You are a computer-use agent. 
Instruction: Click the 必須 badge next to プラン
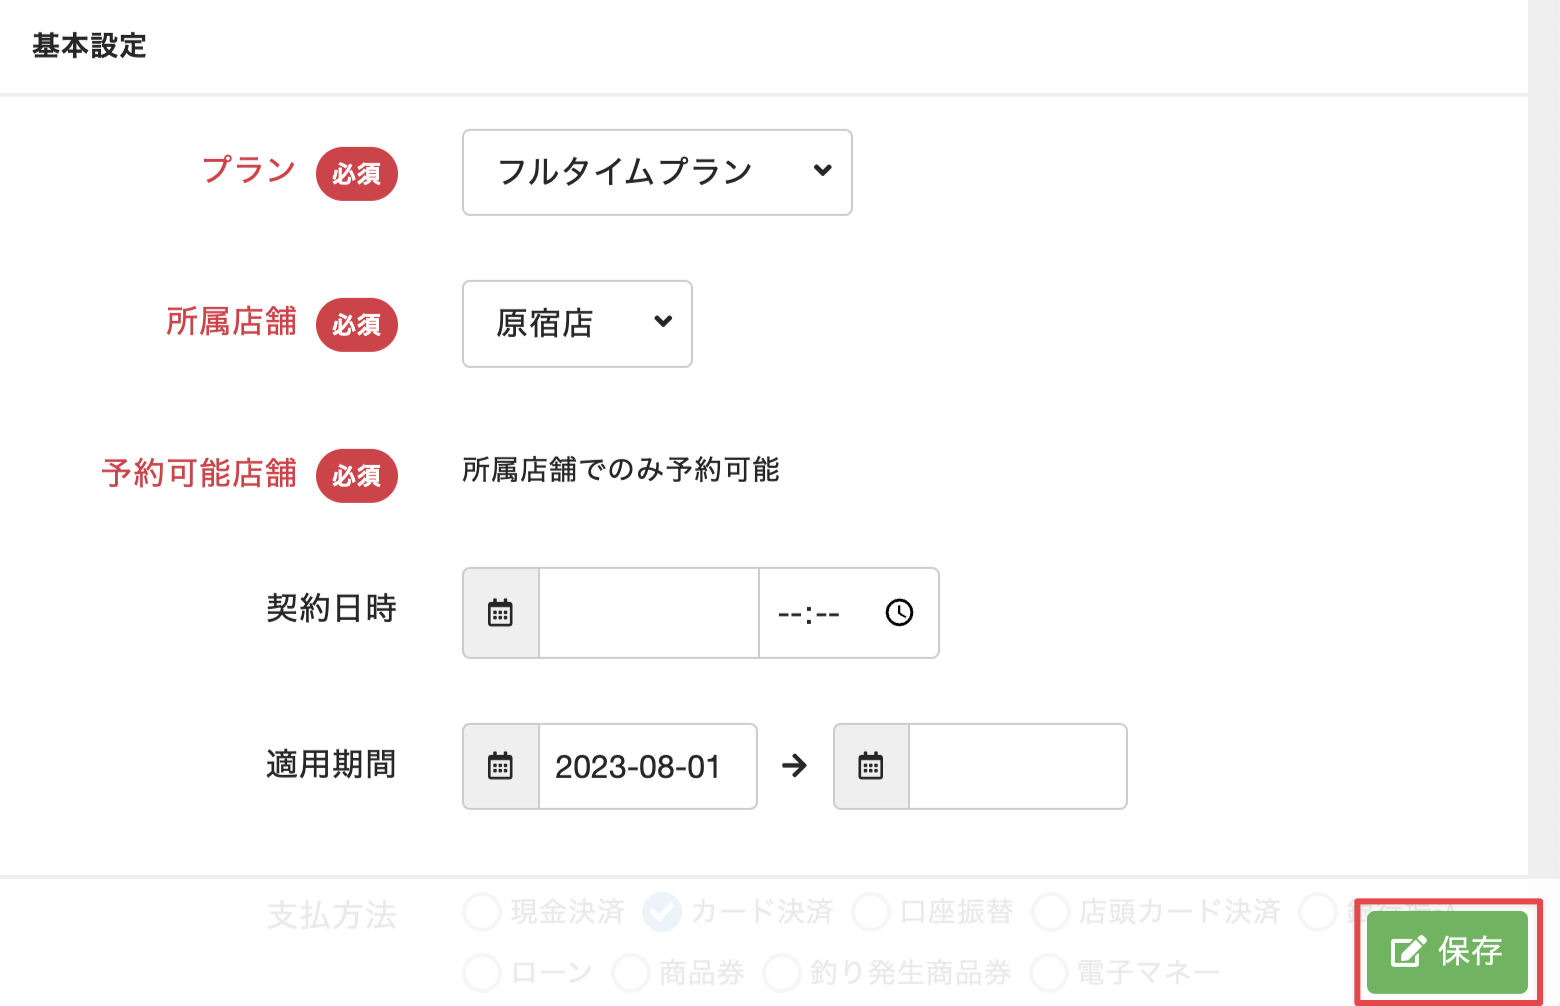357,174
